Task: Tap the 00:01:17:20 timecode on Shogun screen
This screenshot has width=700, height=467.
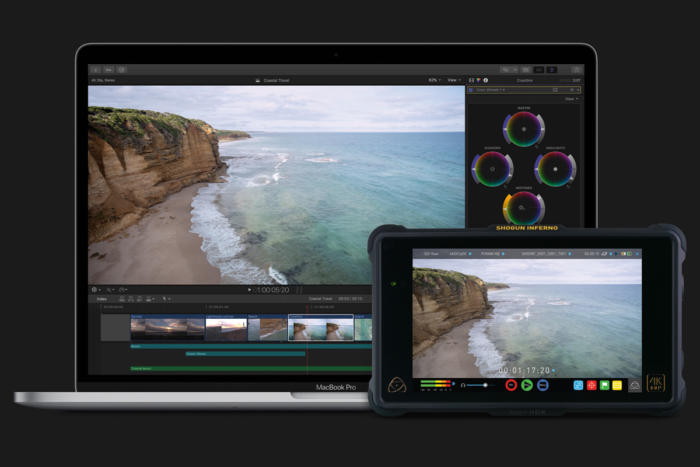Action: click(524, 371)
